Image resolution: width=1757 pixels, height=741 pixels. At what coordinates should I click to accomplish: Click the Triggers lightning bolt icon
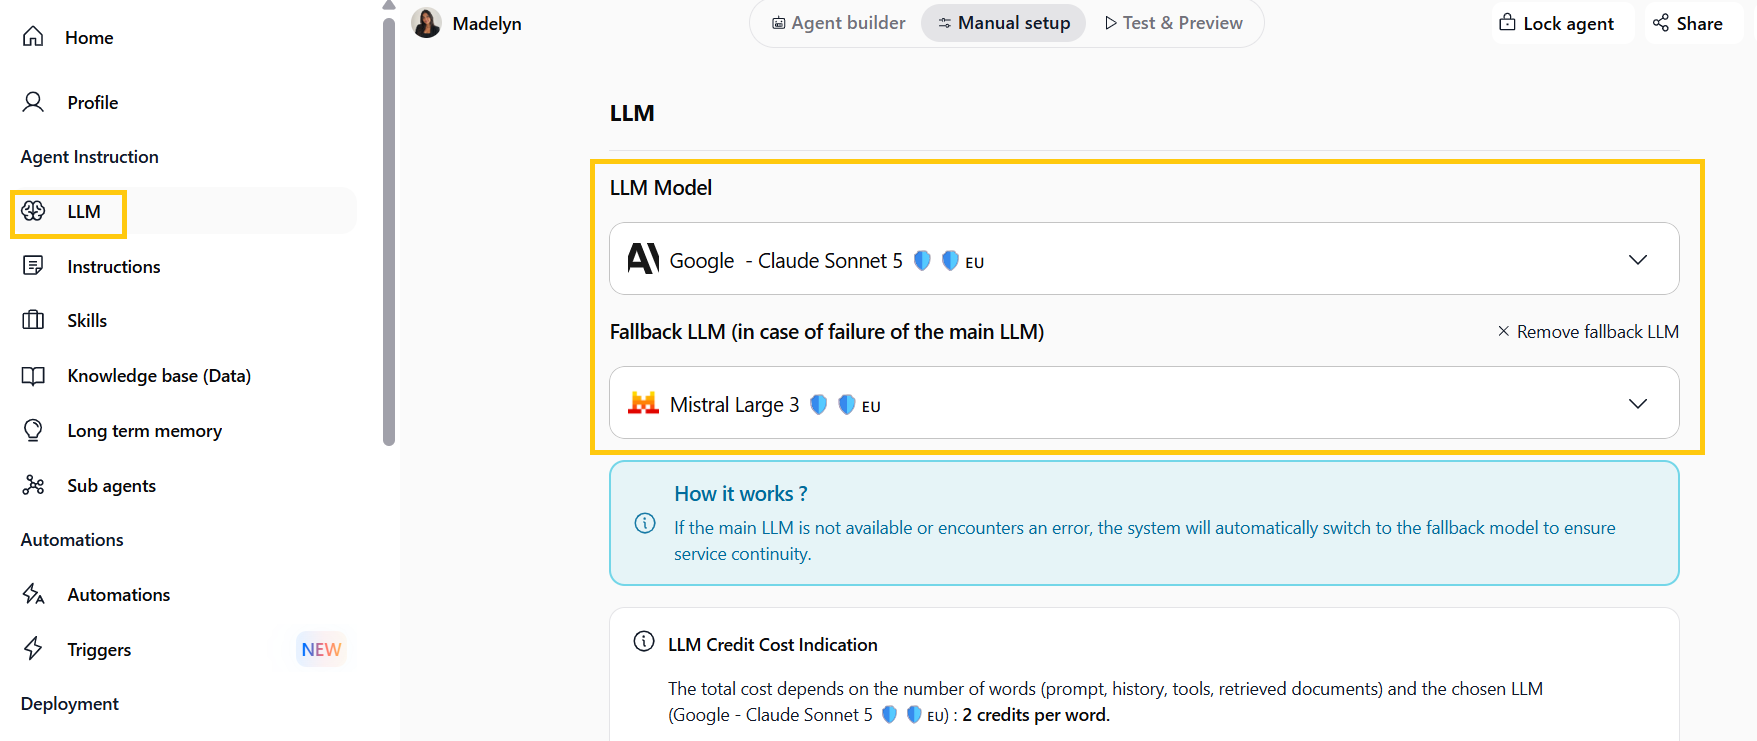(x=33, y=649)
